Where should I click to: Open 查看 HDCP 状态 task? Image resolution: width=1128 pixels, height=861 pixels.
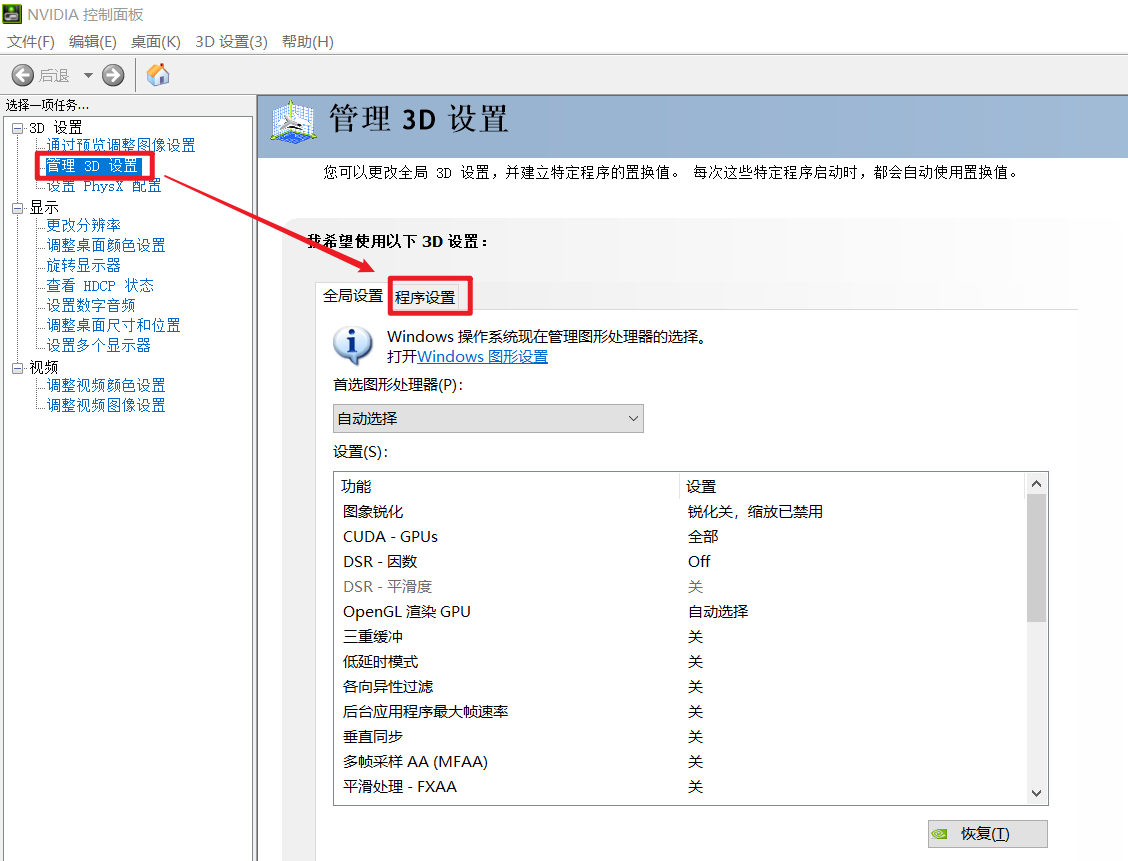[x=100, y=286]
